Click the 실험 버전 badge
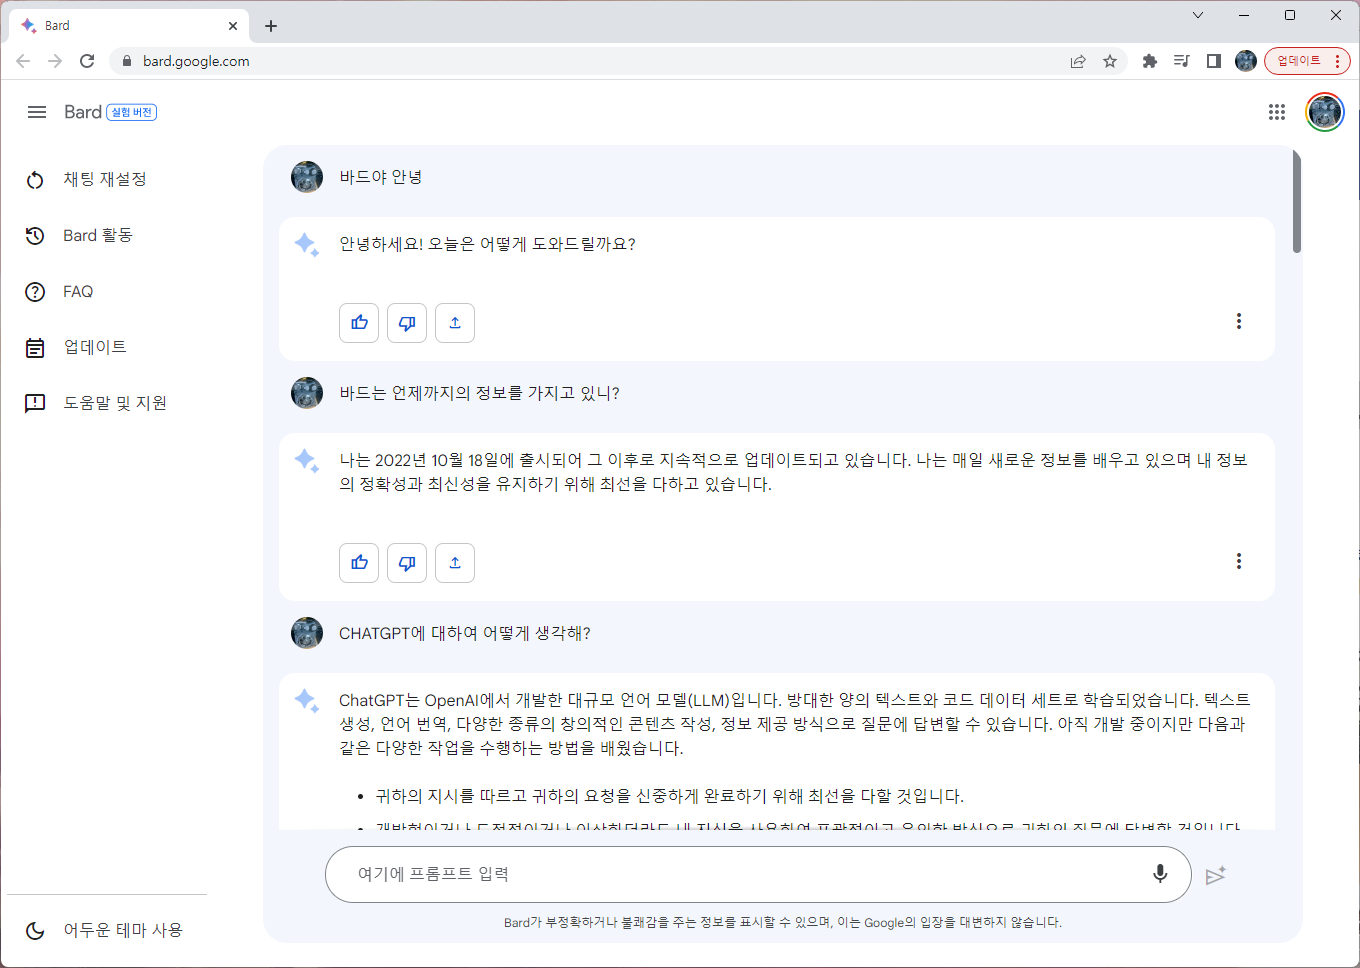This screenshot has width=1360, height=968. tap(132, 112)
